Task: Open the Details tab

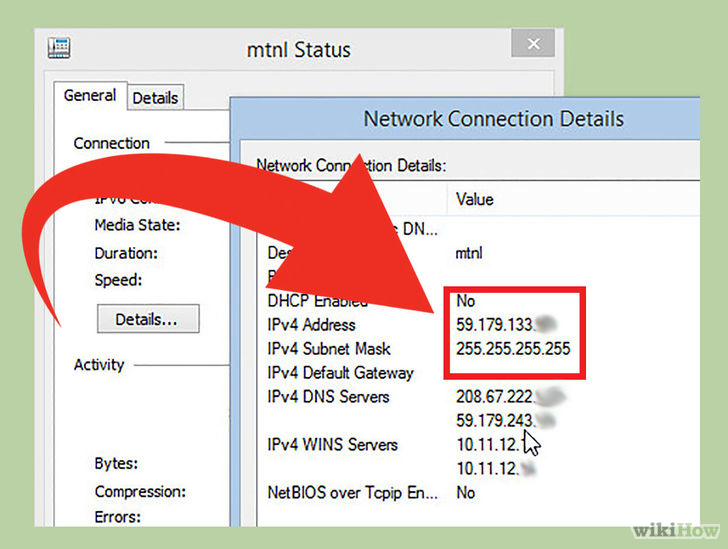Action: [x=156, y=98]
